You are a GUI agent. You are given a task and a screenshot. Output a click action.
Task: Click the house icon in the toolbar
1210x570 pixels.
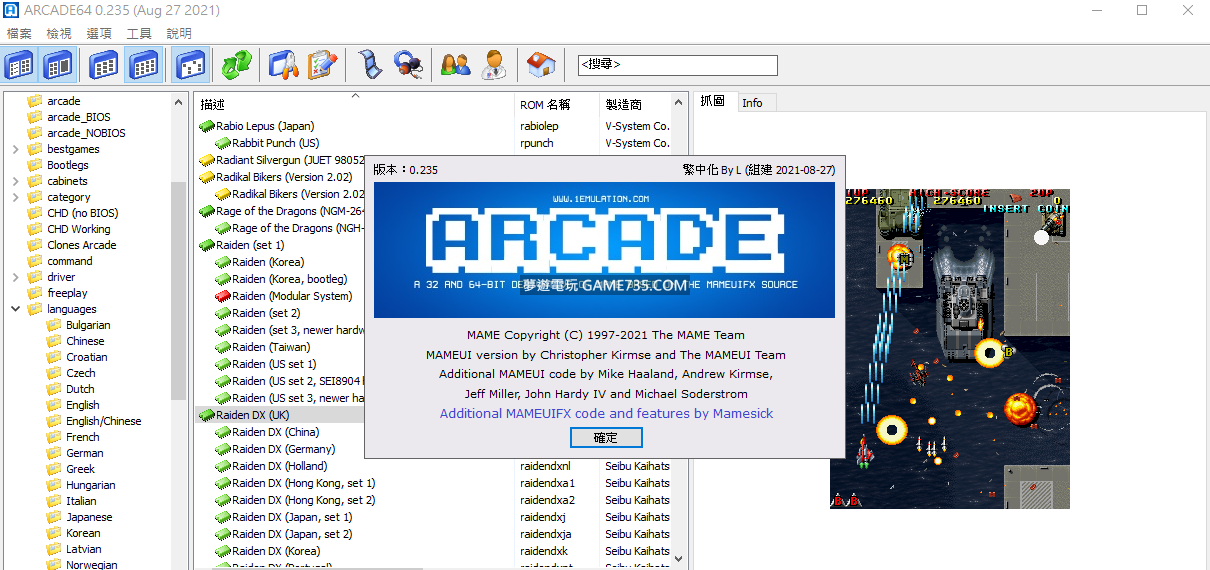(x=541, y=65)
